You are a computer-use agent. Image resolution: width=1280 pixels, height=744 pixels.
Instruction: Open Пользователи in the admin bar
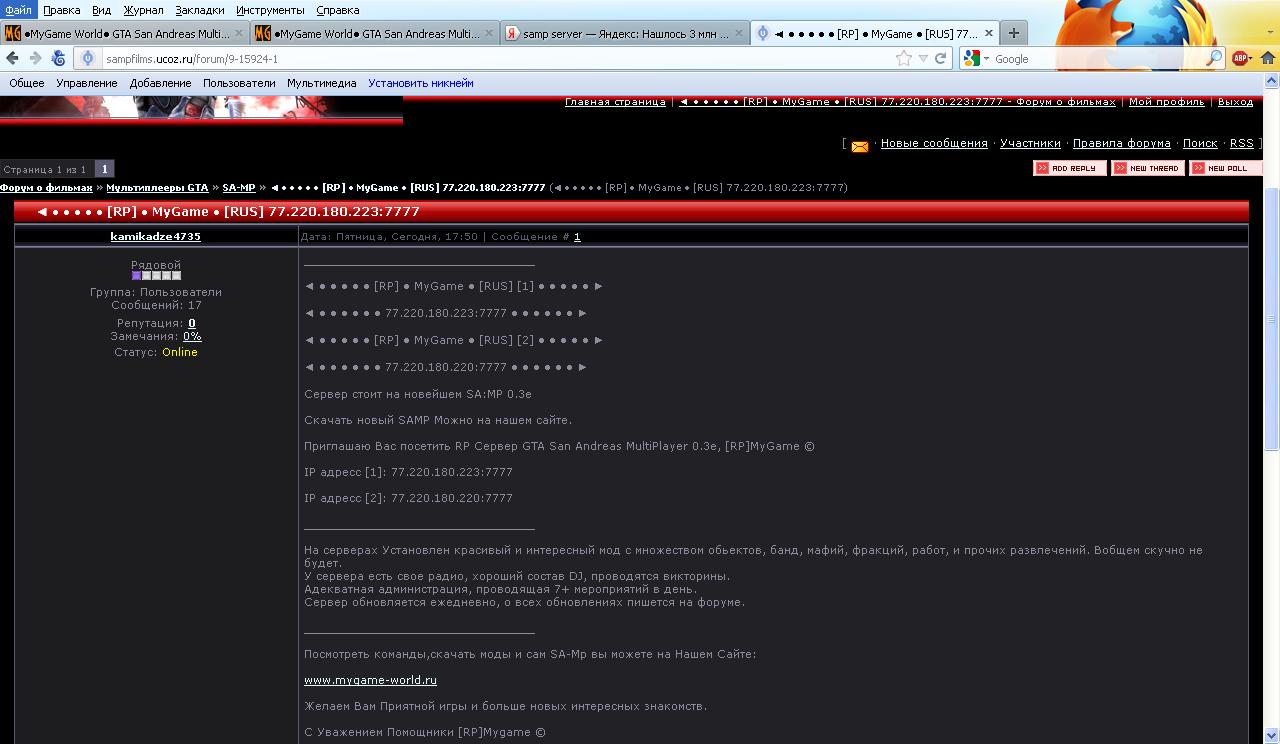pos(239,83)
